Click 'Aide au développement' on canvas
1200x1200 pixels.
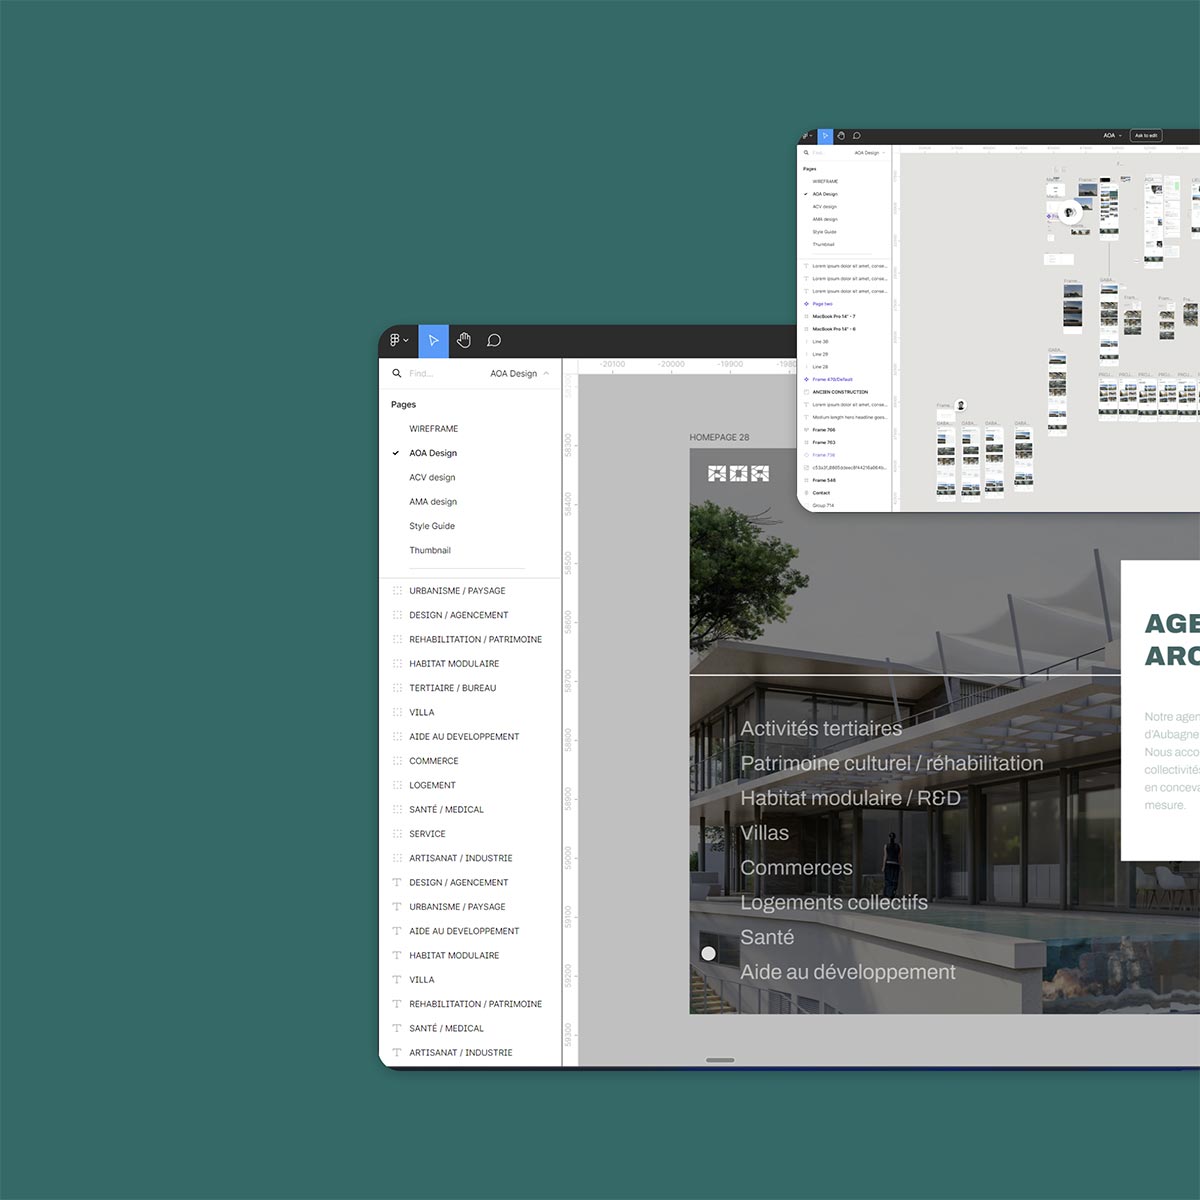point(848,972)
